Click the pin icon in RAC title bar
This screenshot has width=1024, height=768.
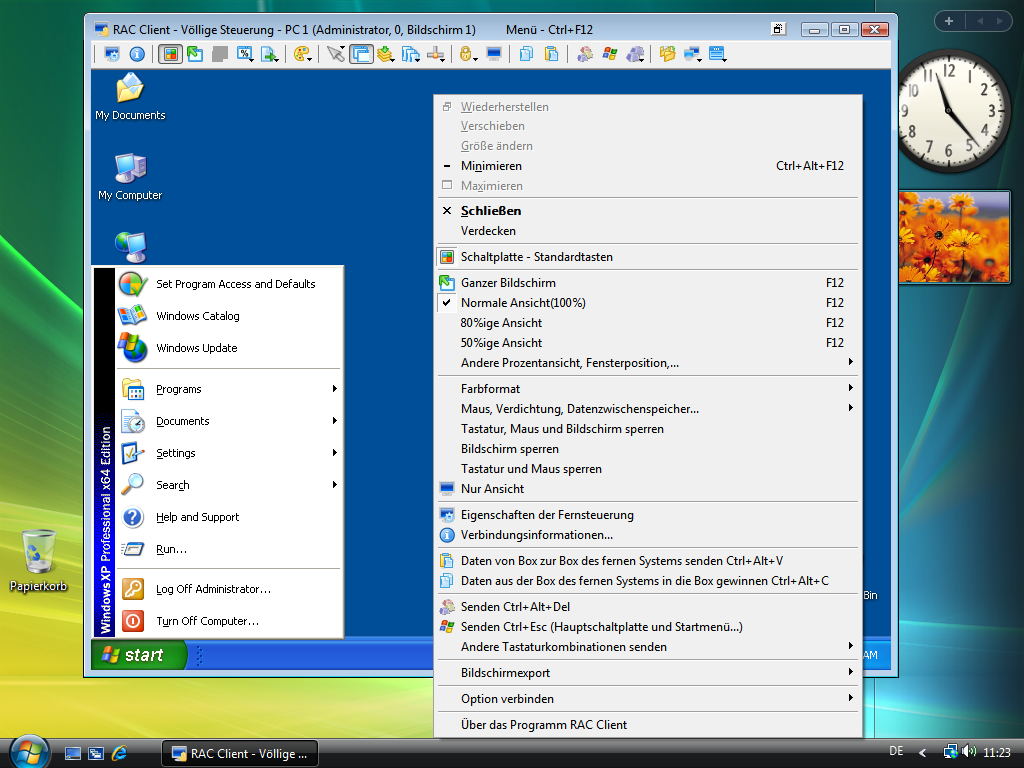[778, 29]
